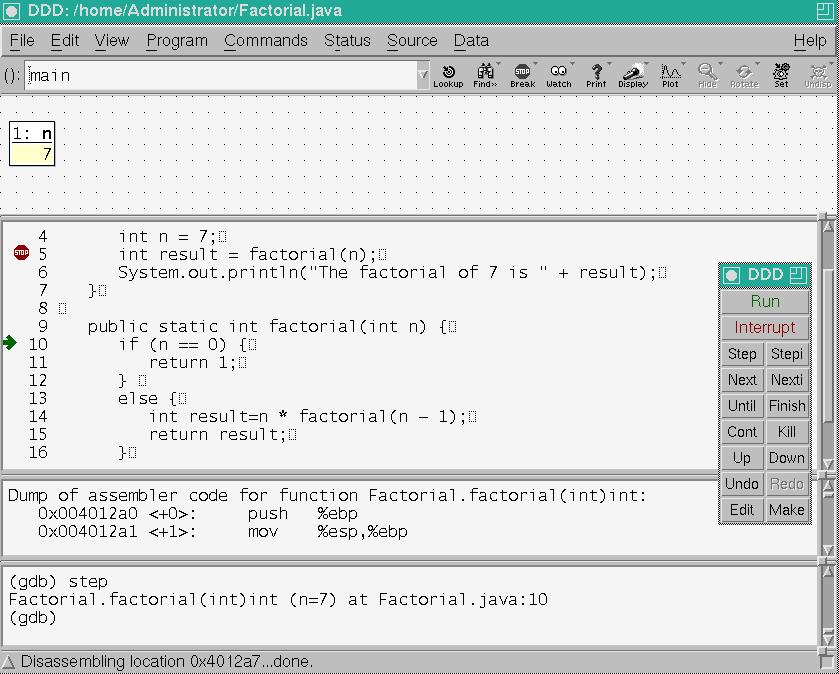Click the main window title bar menu icon
Image resolution: width=839 pixels, height=674 pixels.
(12, 11)
